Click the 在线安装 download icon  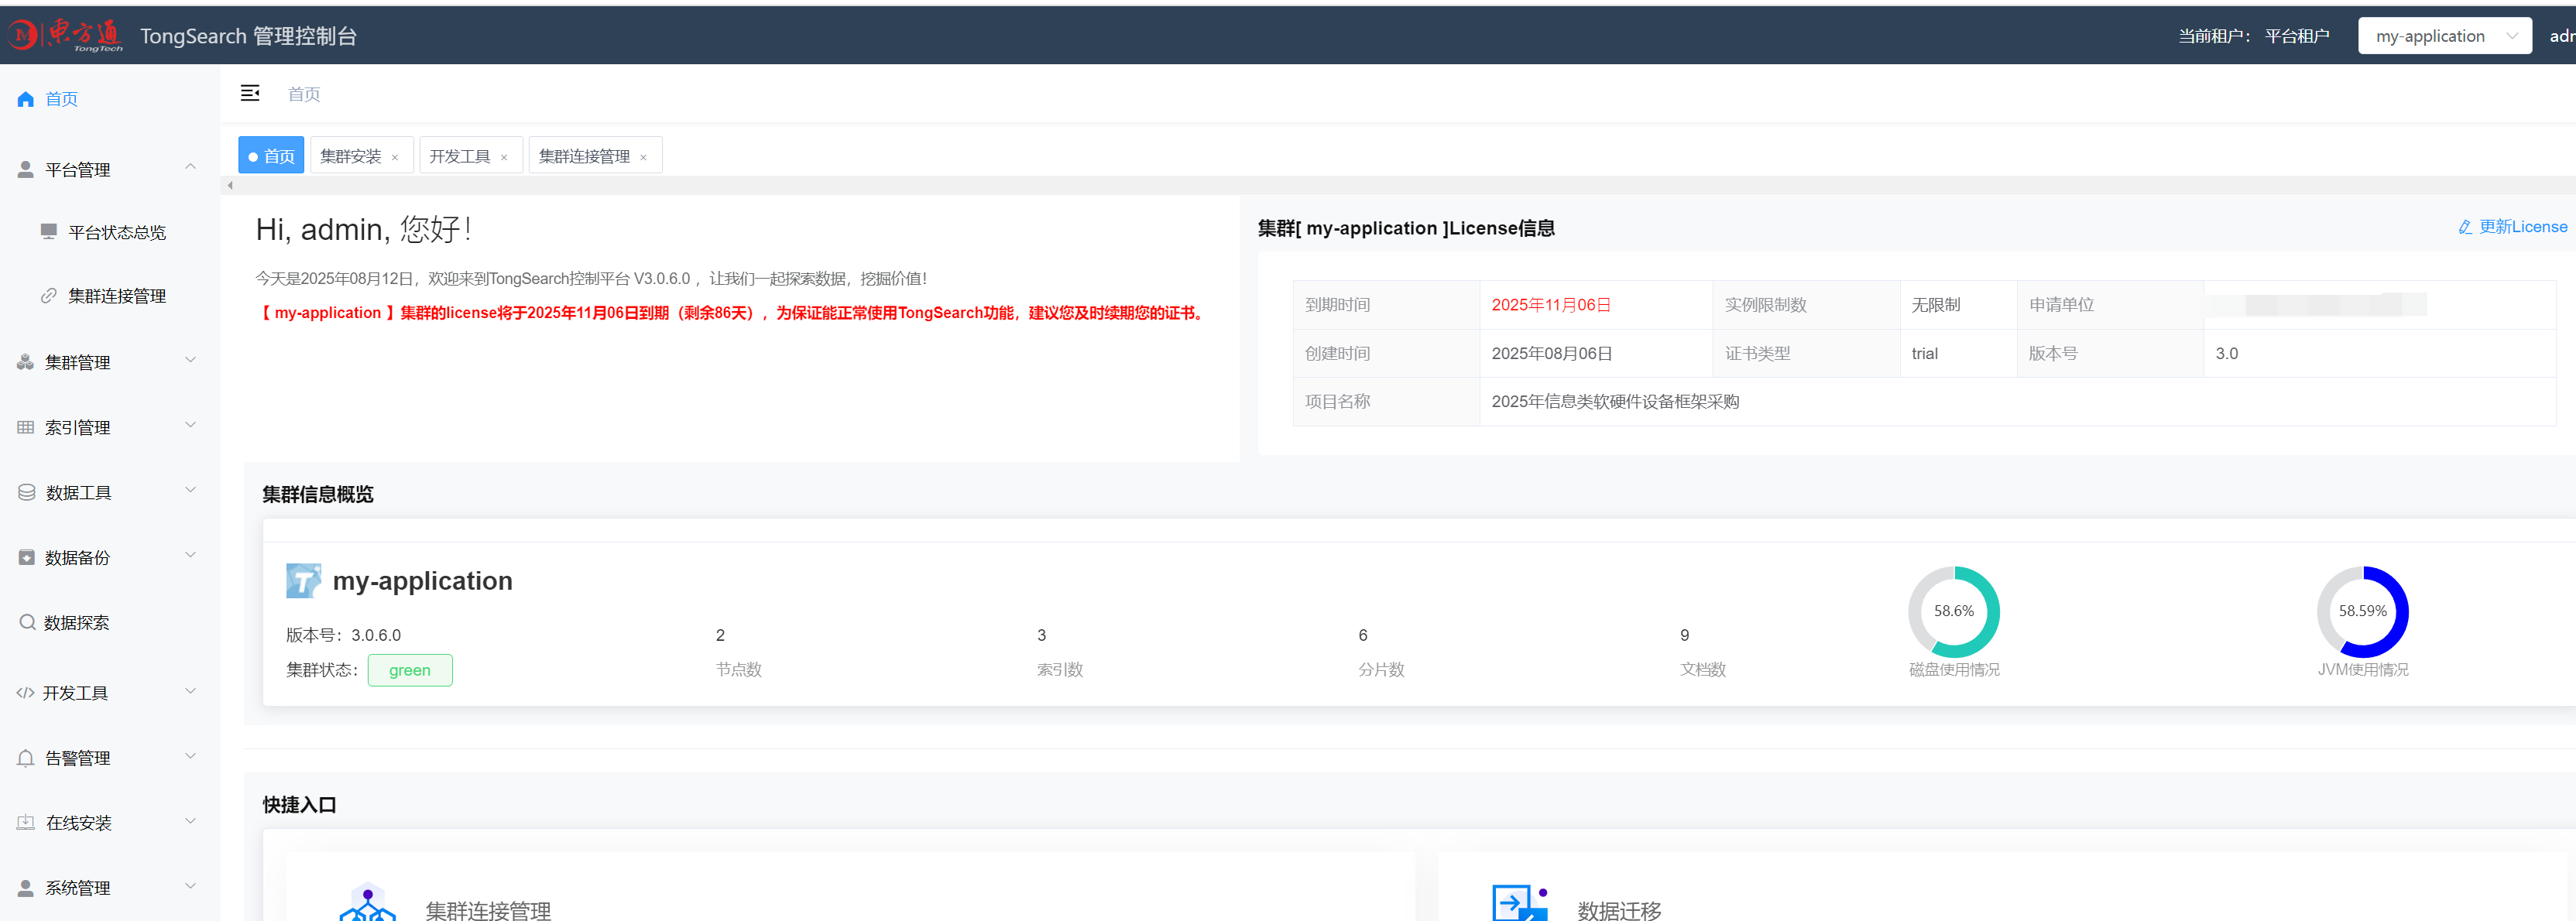click(26, 822)
